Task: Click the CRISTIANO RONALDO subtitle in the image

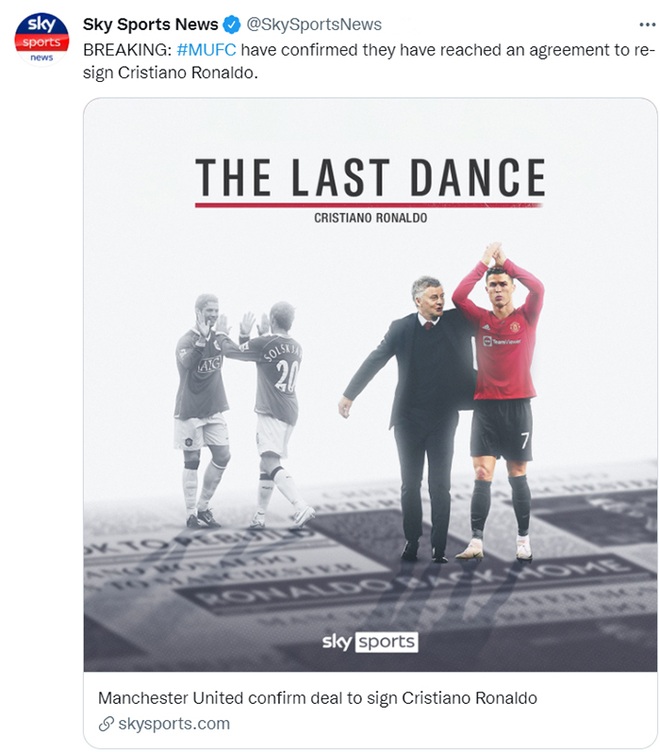Action: click(370, 218)
